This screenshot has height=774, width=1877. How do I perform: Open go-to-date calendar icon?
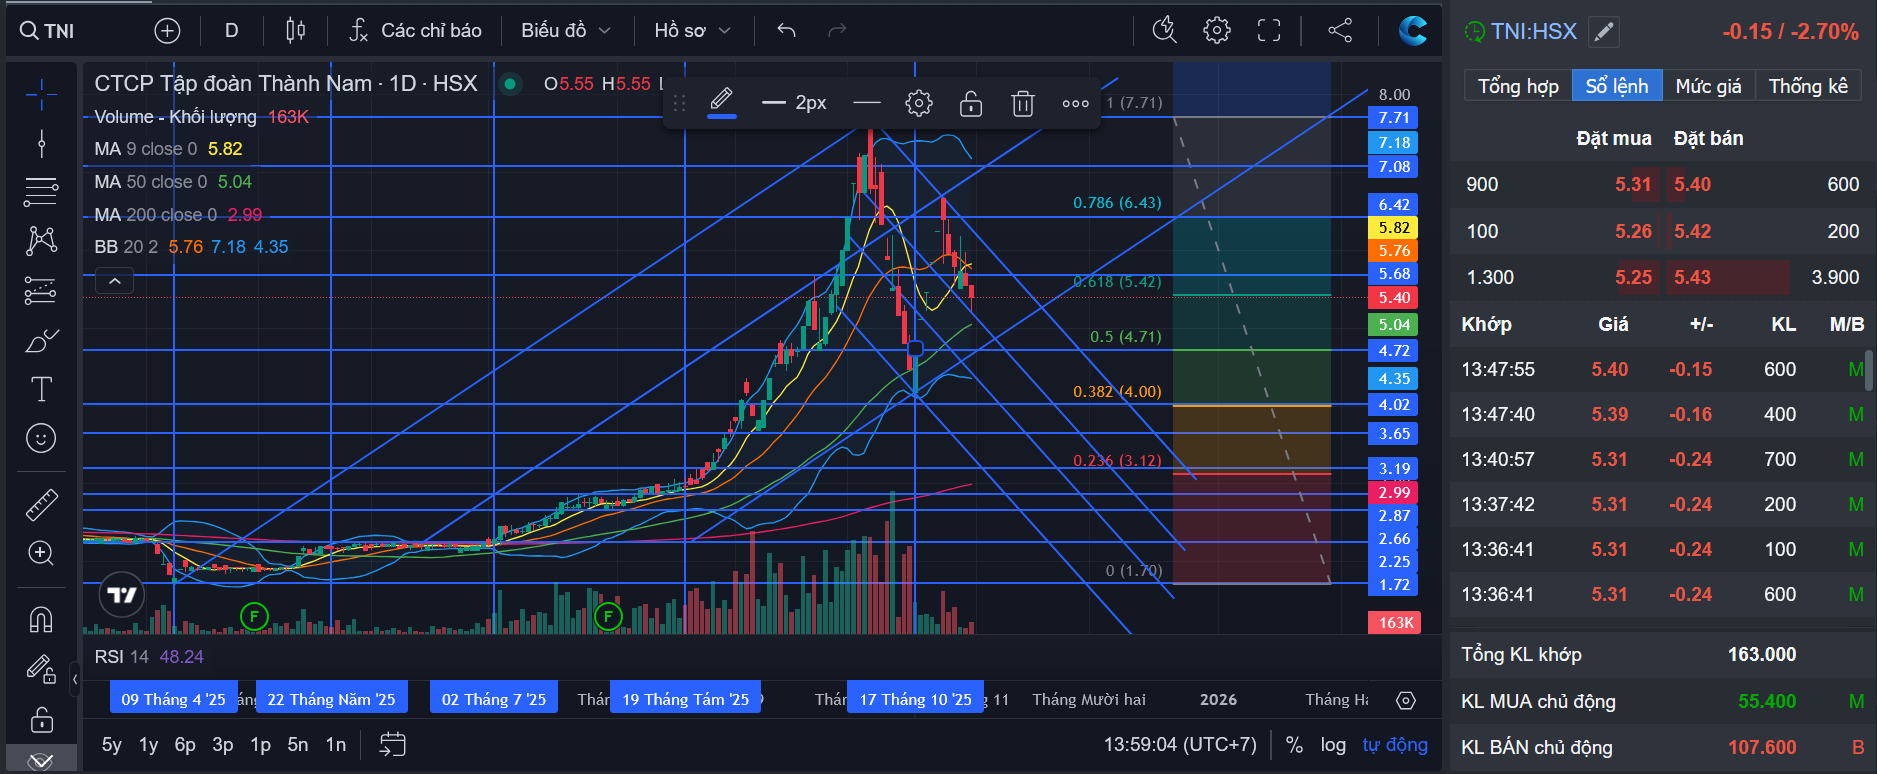[393, 744]
